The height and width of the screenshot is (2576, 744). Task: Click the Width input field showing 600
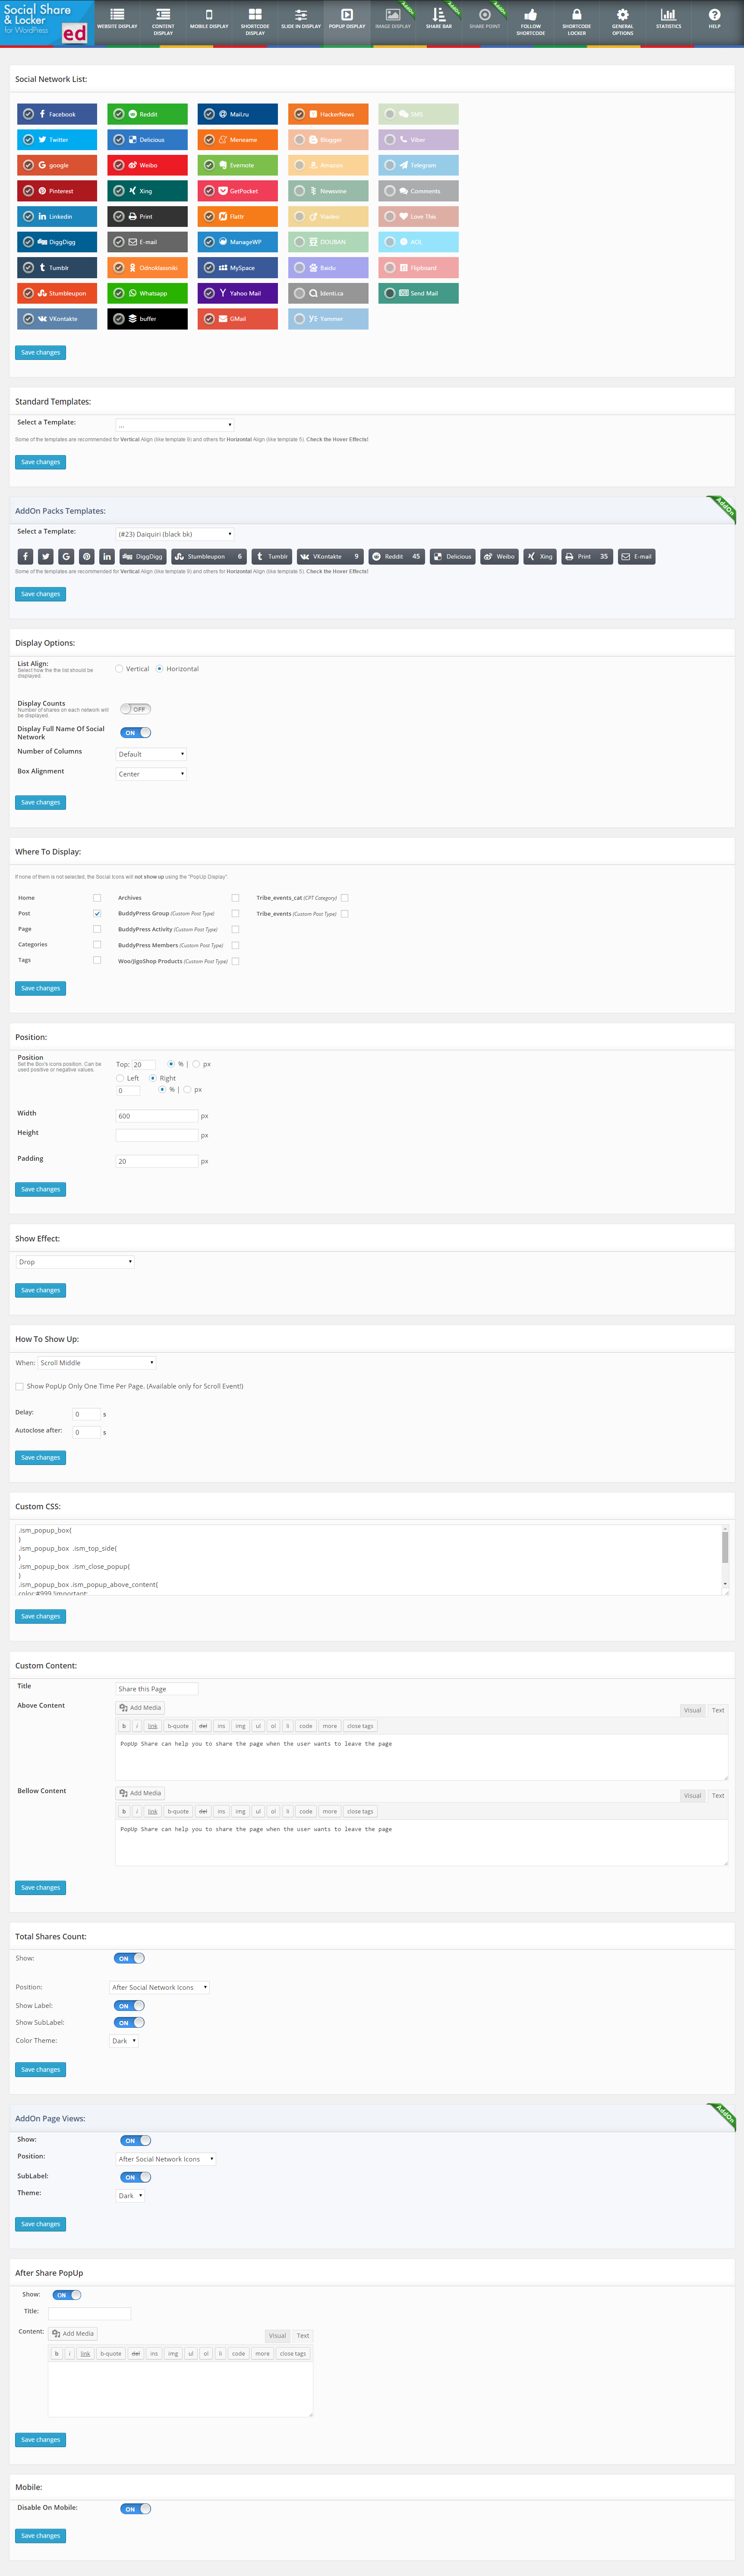click(x=157, y=1116)
